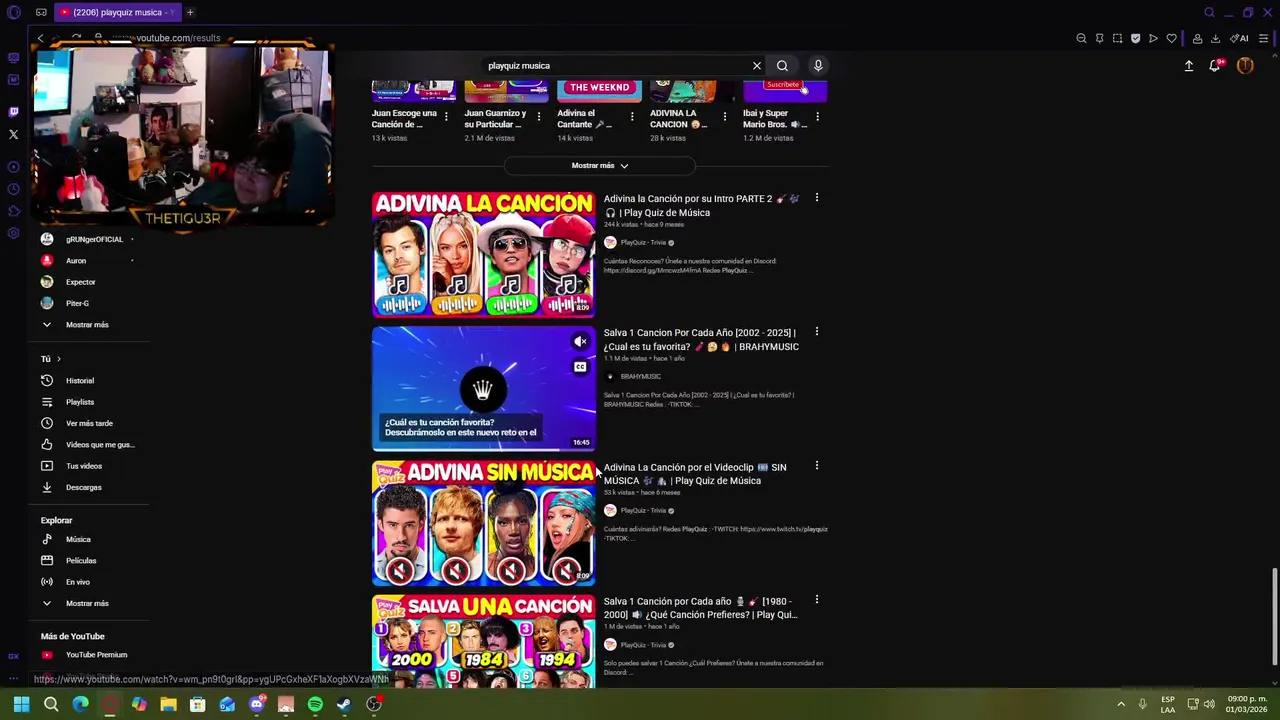This screenshot has height=720, width=1280.
Task: Expand subscriptions with sidebar Mostrar más
Action: coord(87,325)
